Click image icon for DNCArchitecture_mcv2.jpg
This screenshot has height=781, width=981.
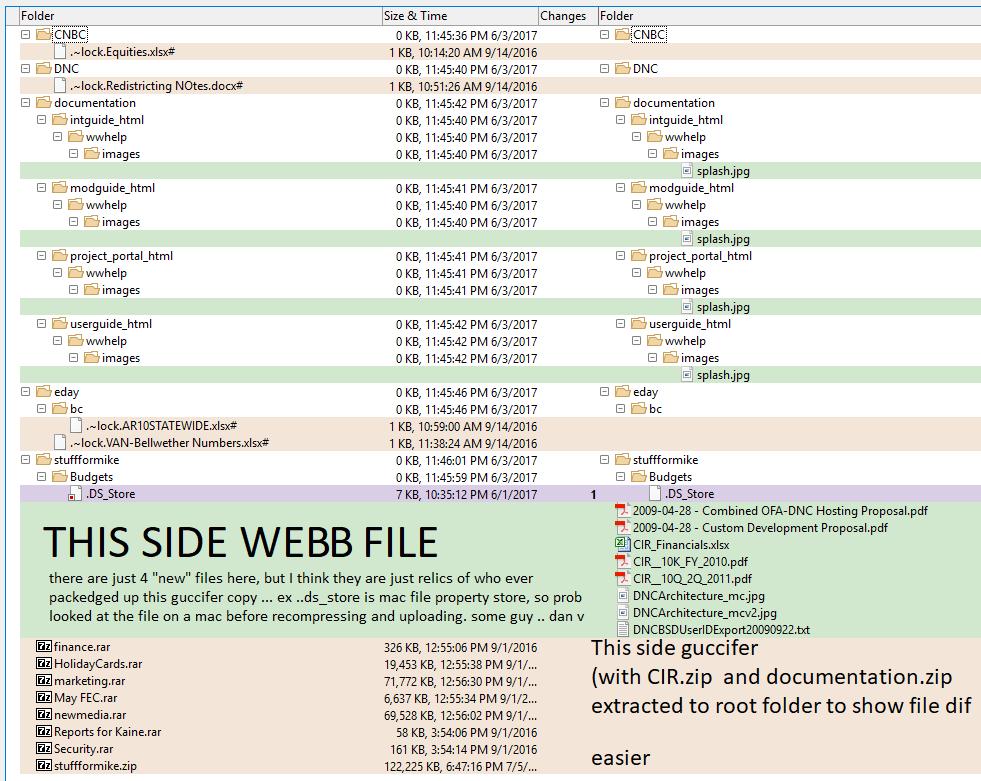pyautogui.click(x=623, y=612)
